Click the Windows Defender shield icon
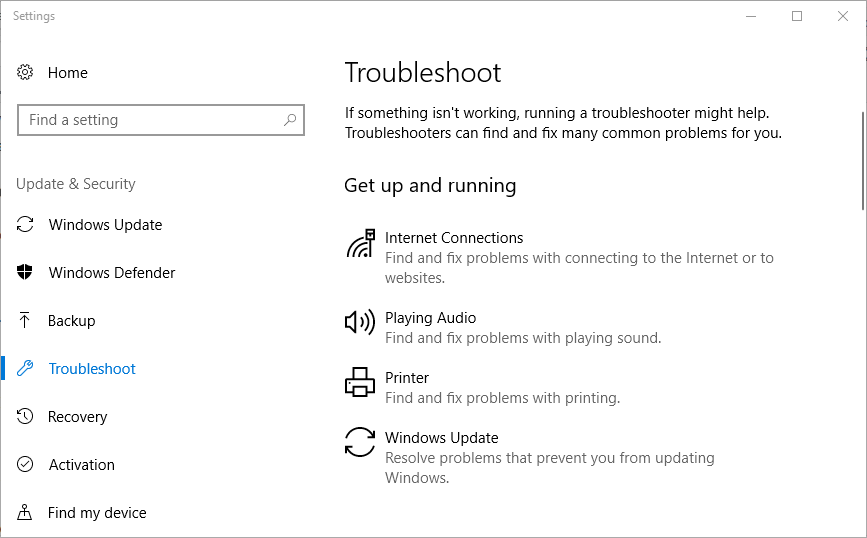This screenshot has height=538, width=867. click(26, 273)
